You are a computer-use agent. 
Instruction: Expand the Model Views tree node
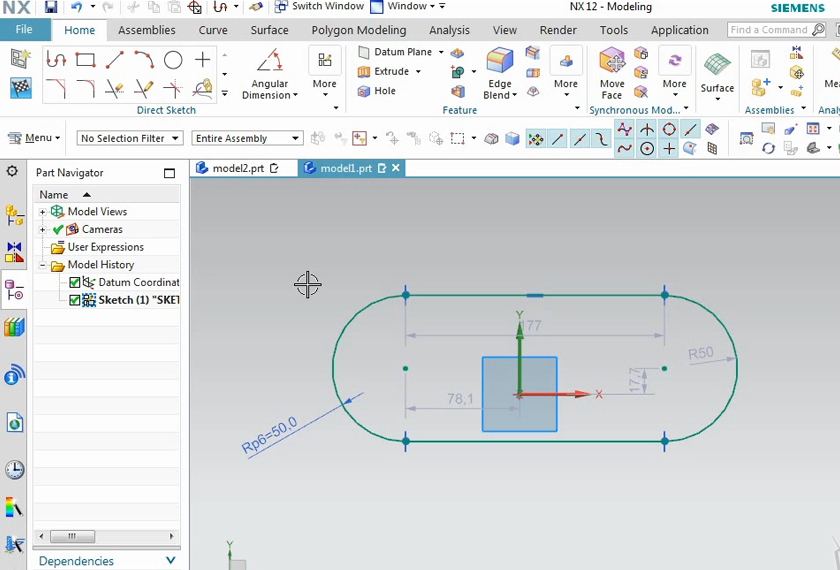(43, 212)
